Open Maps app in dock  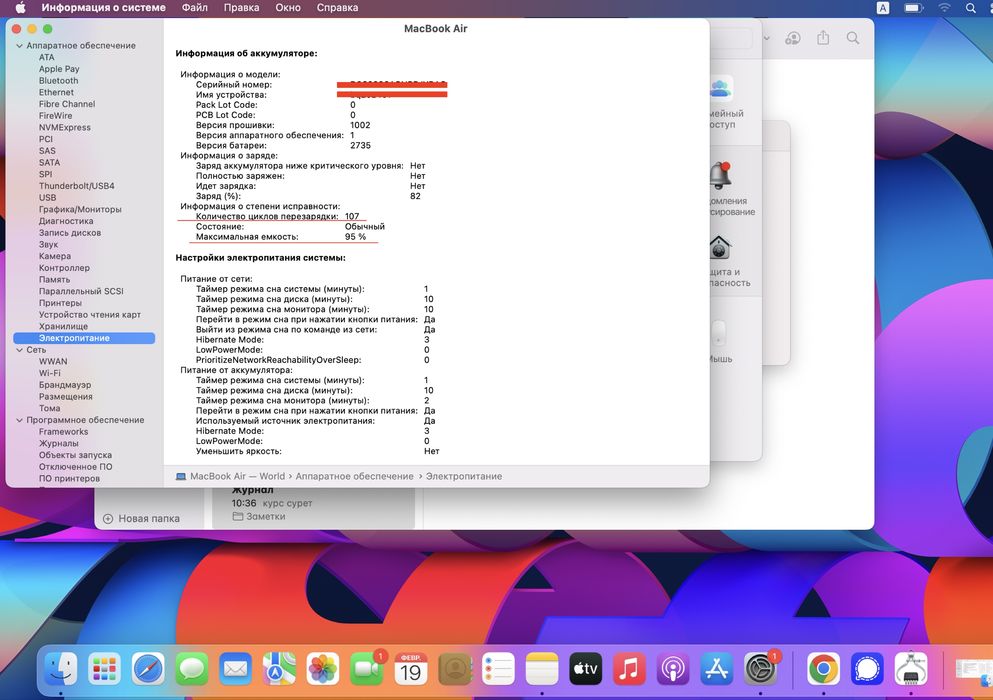coord(279,668)
